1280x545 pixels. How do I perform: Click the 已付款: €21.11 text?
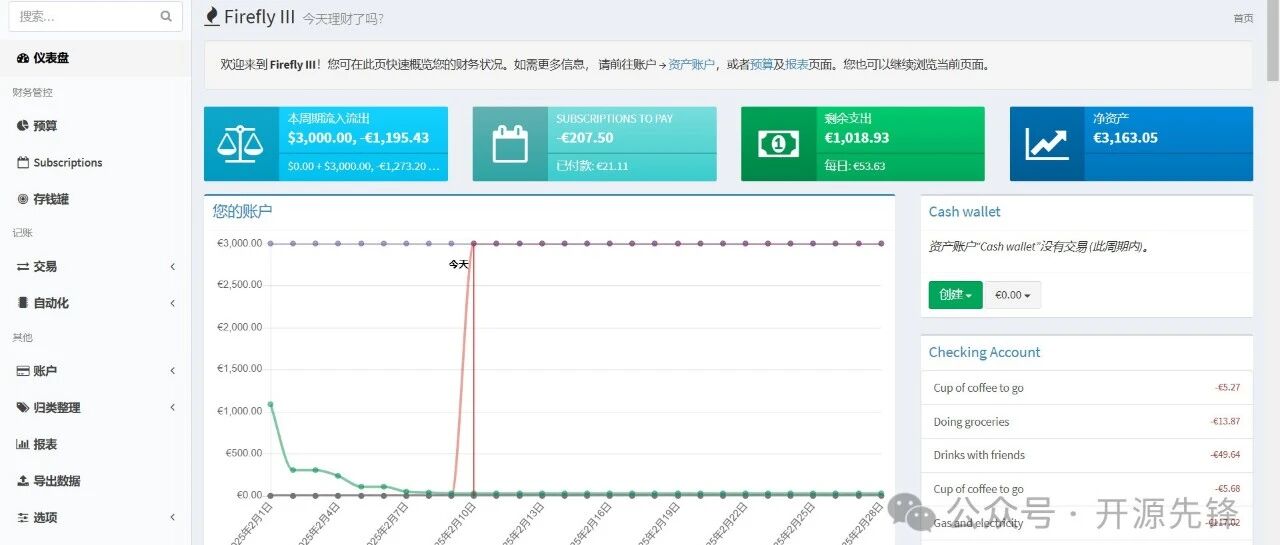(592, 166)
